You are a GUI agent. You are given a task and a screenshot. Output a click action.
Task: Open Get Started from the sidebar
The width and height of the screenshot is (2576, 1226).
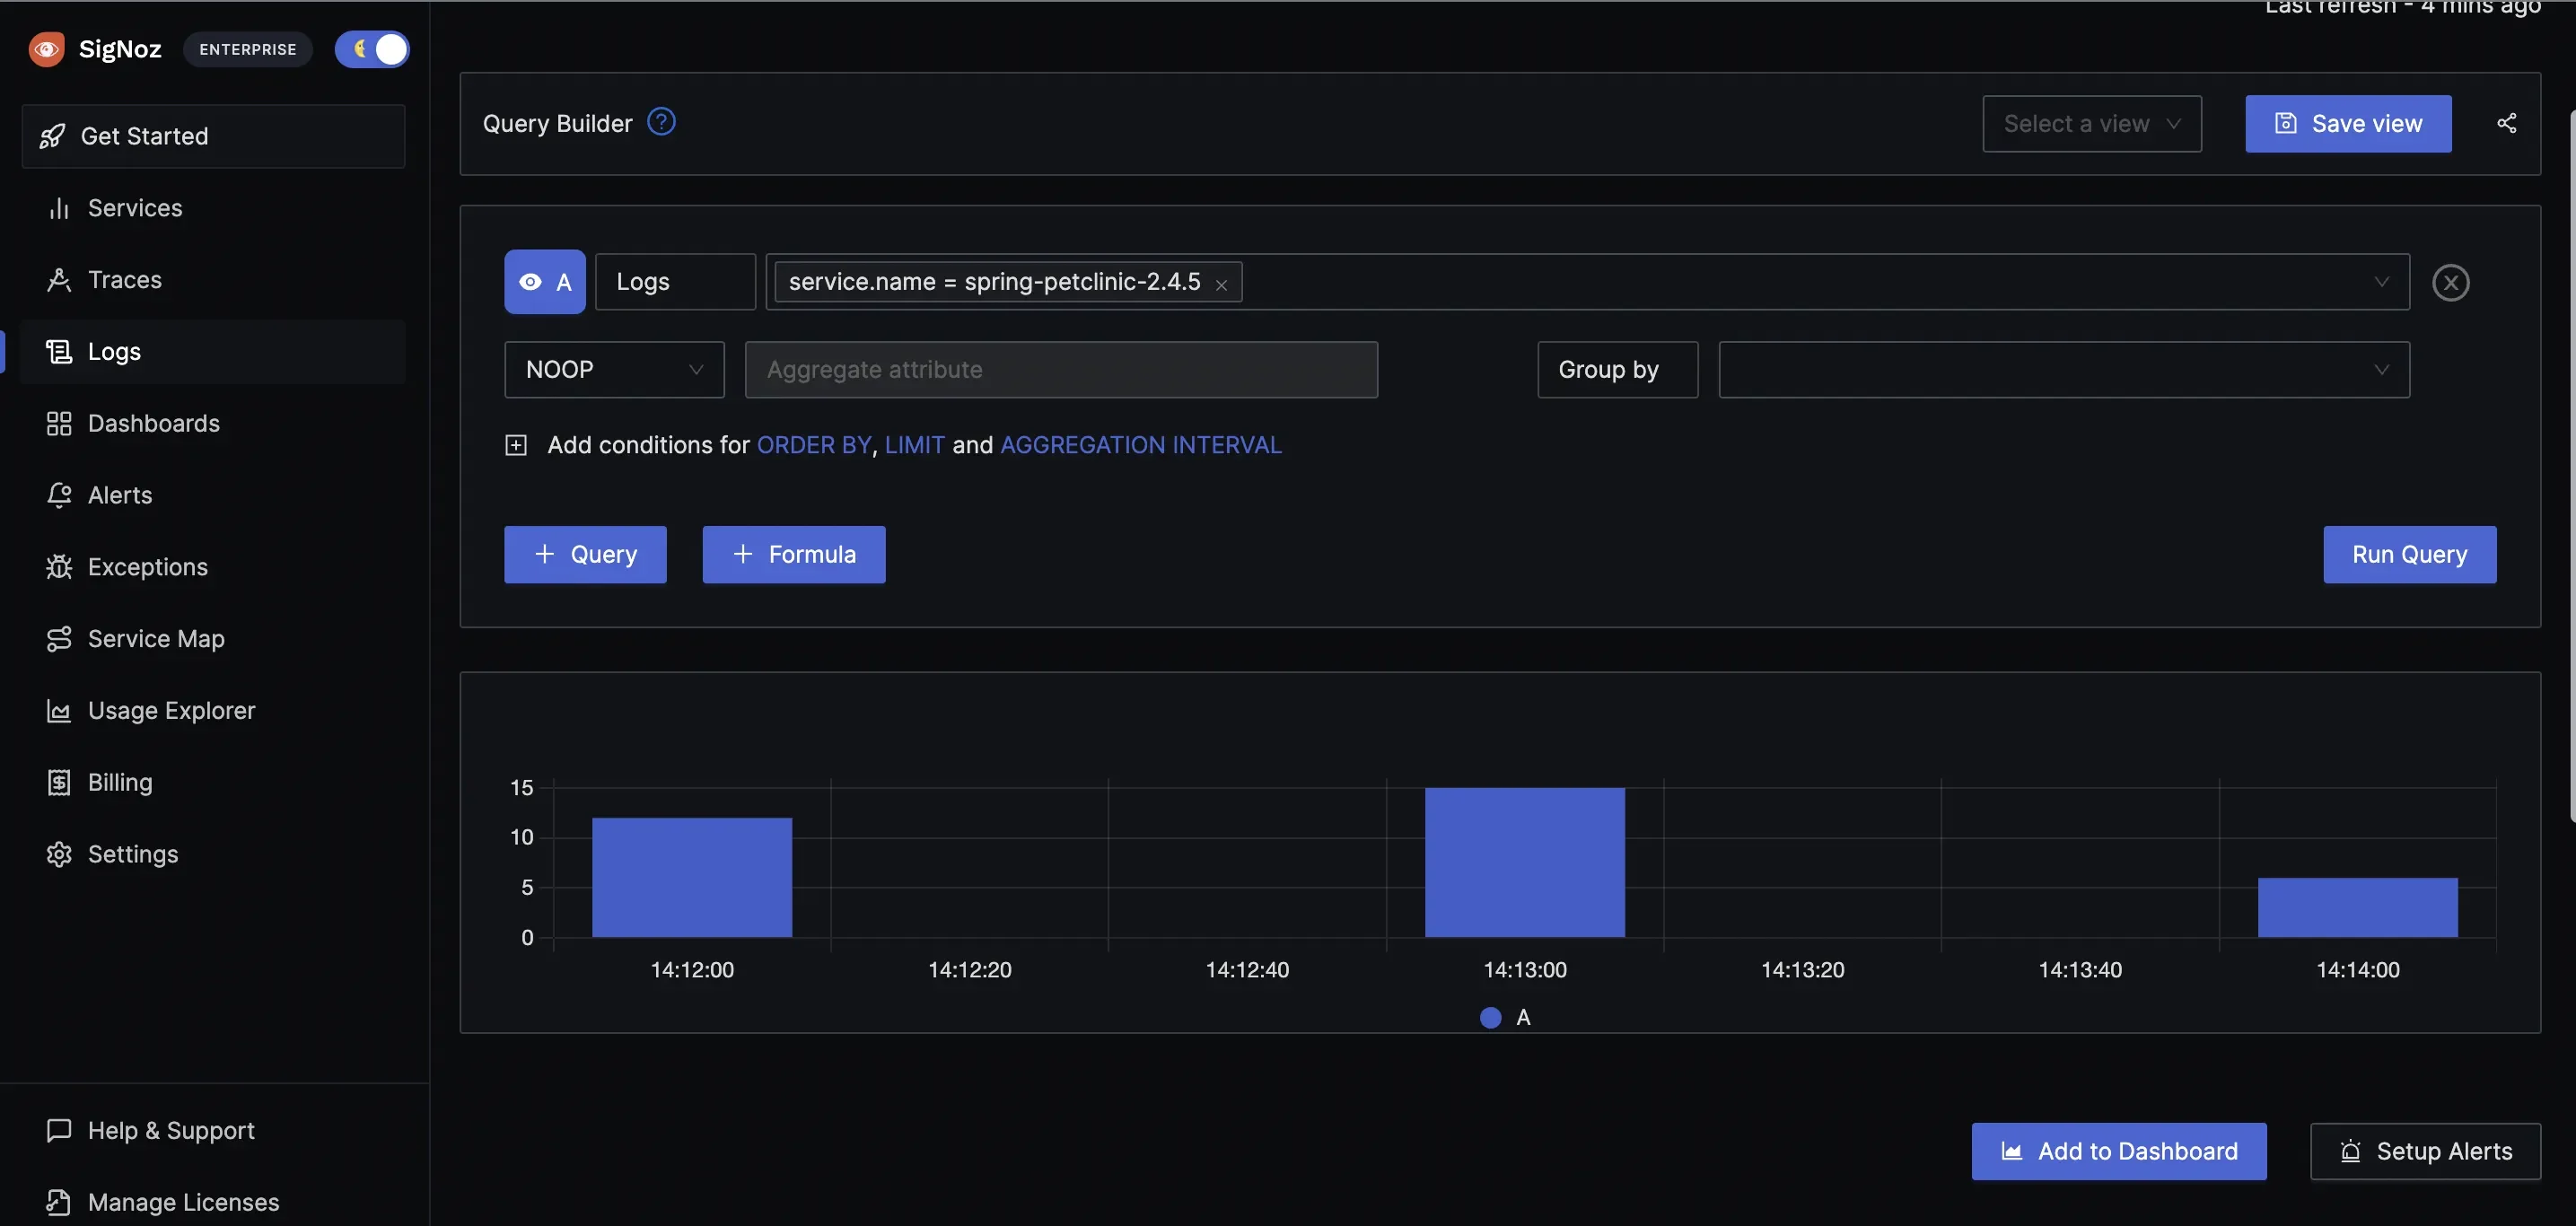click(x=213, y=136)
